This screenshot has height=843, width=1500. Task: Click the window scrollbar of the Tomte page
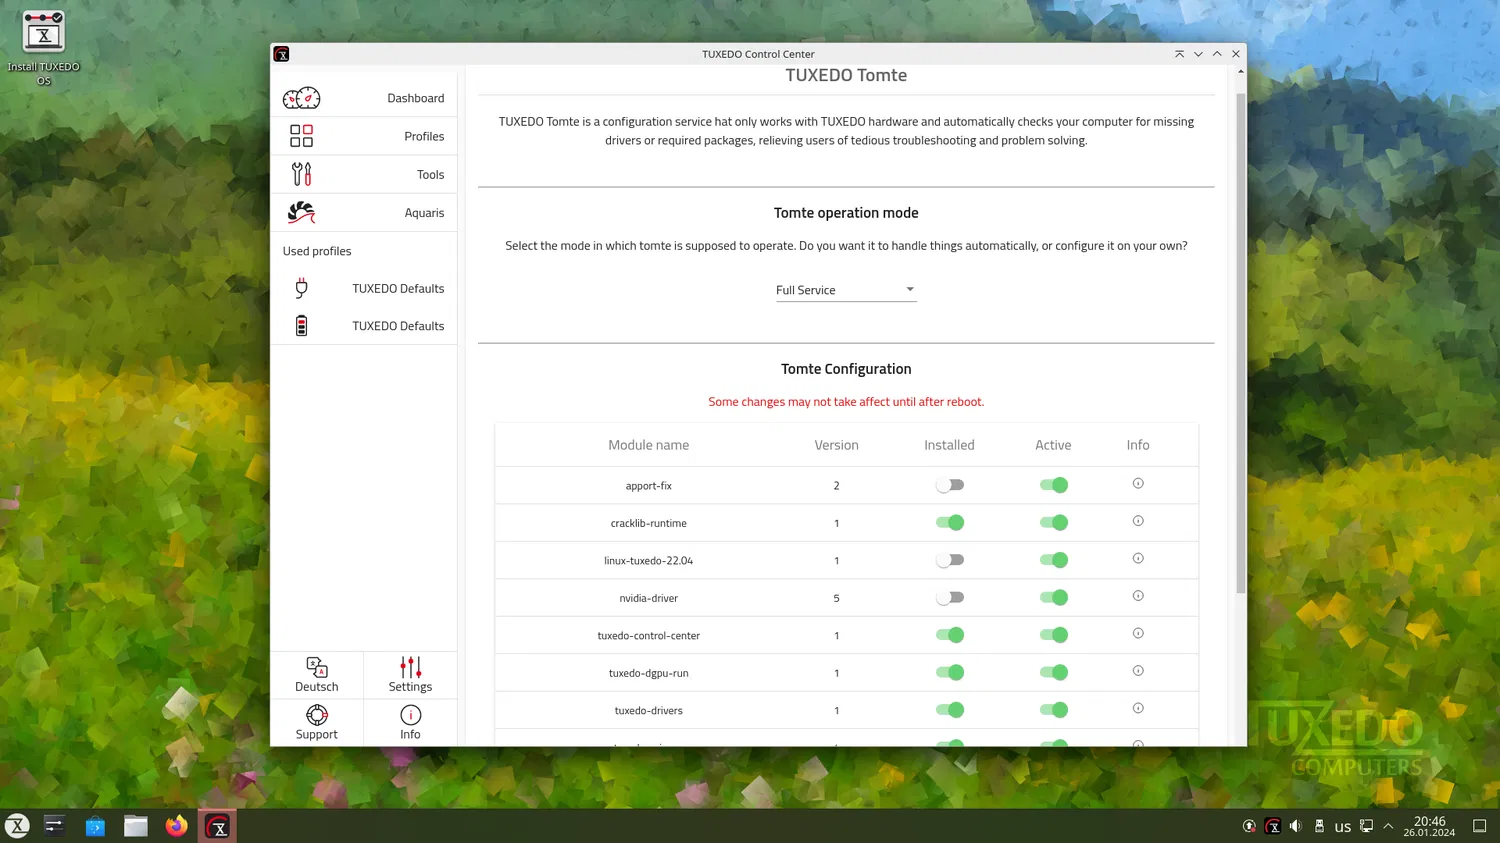[x=1241, y=343]
